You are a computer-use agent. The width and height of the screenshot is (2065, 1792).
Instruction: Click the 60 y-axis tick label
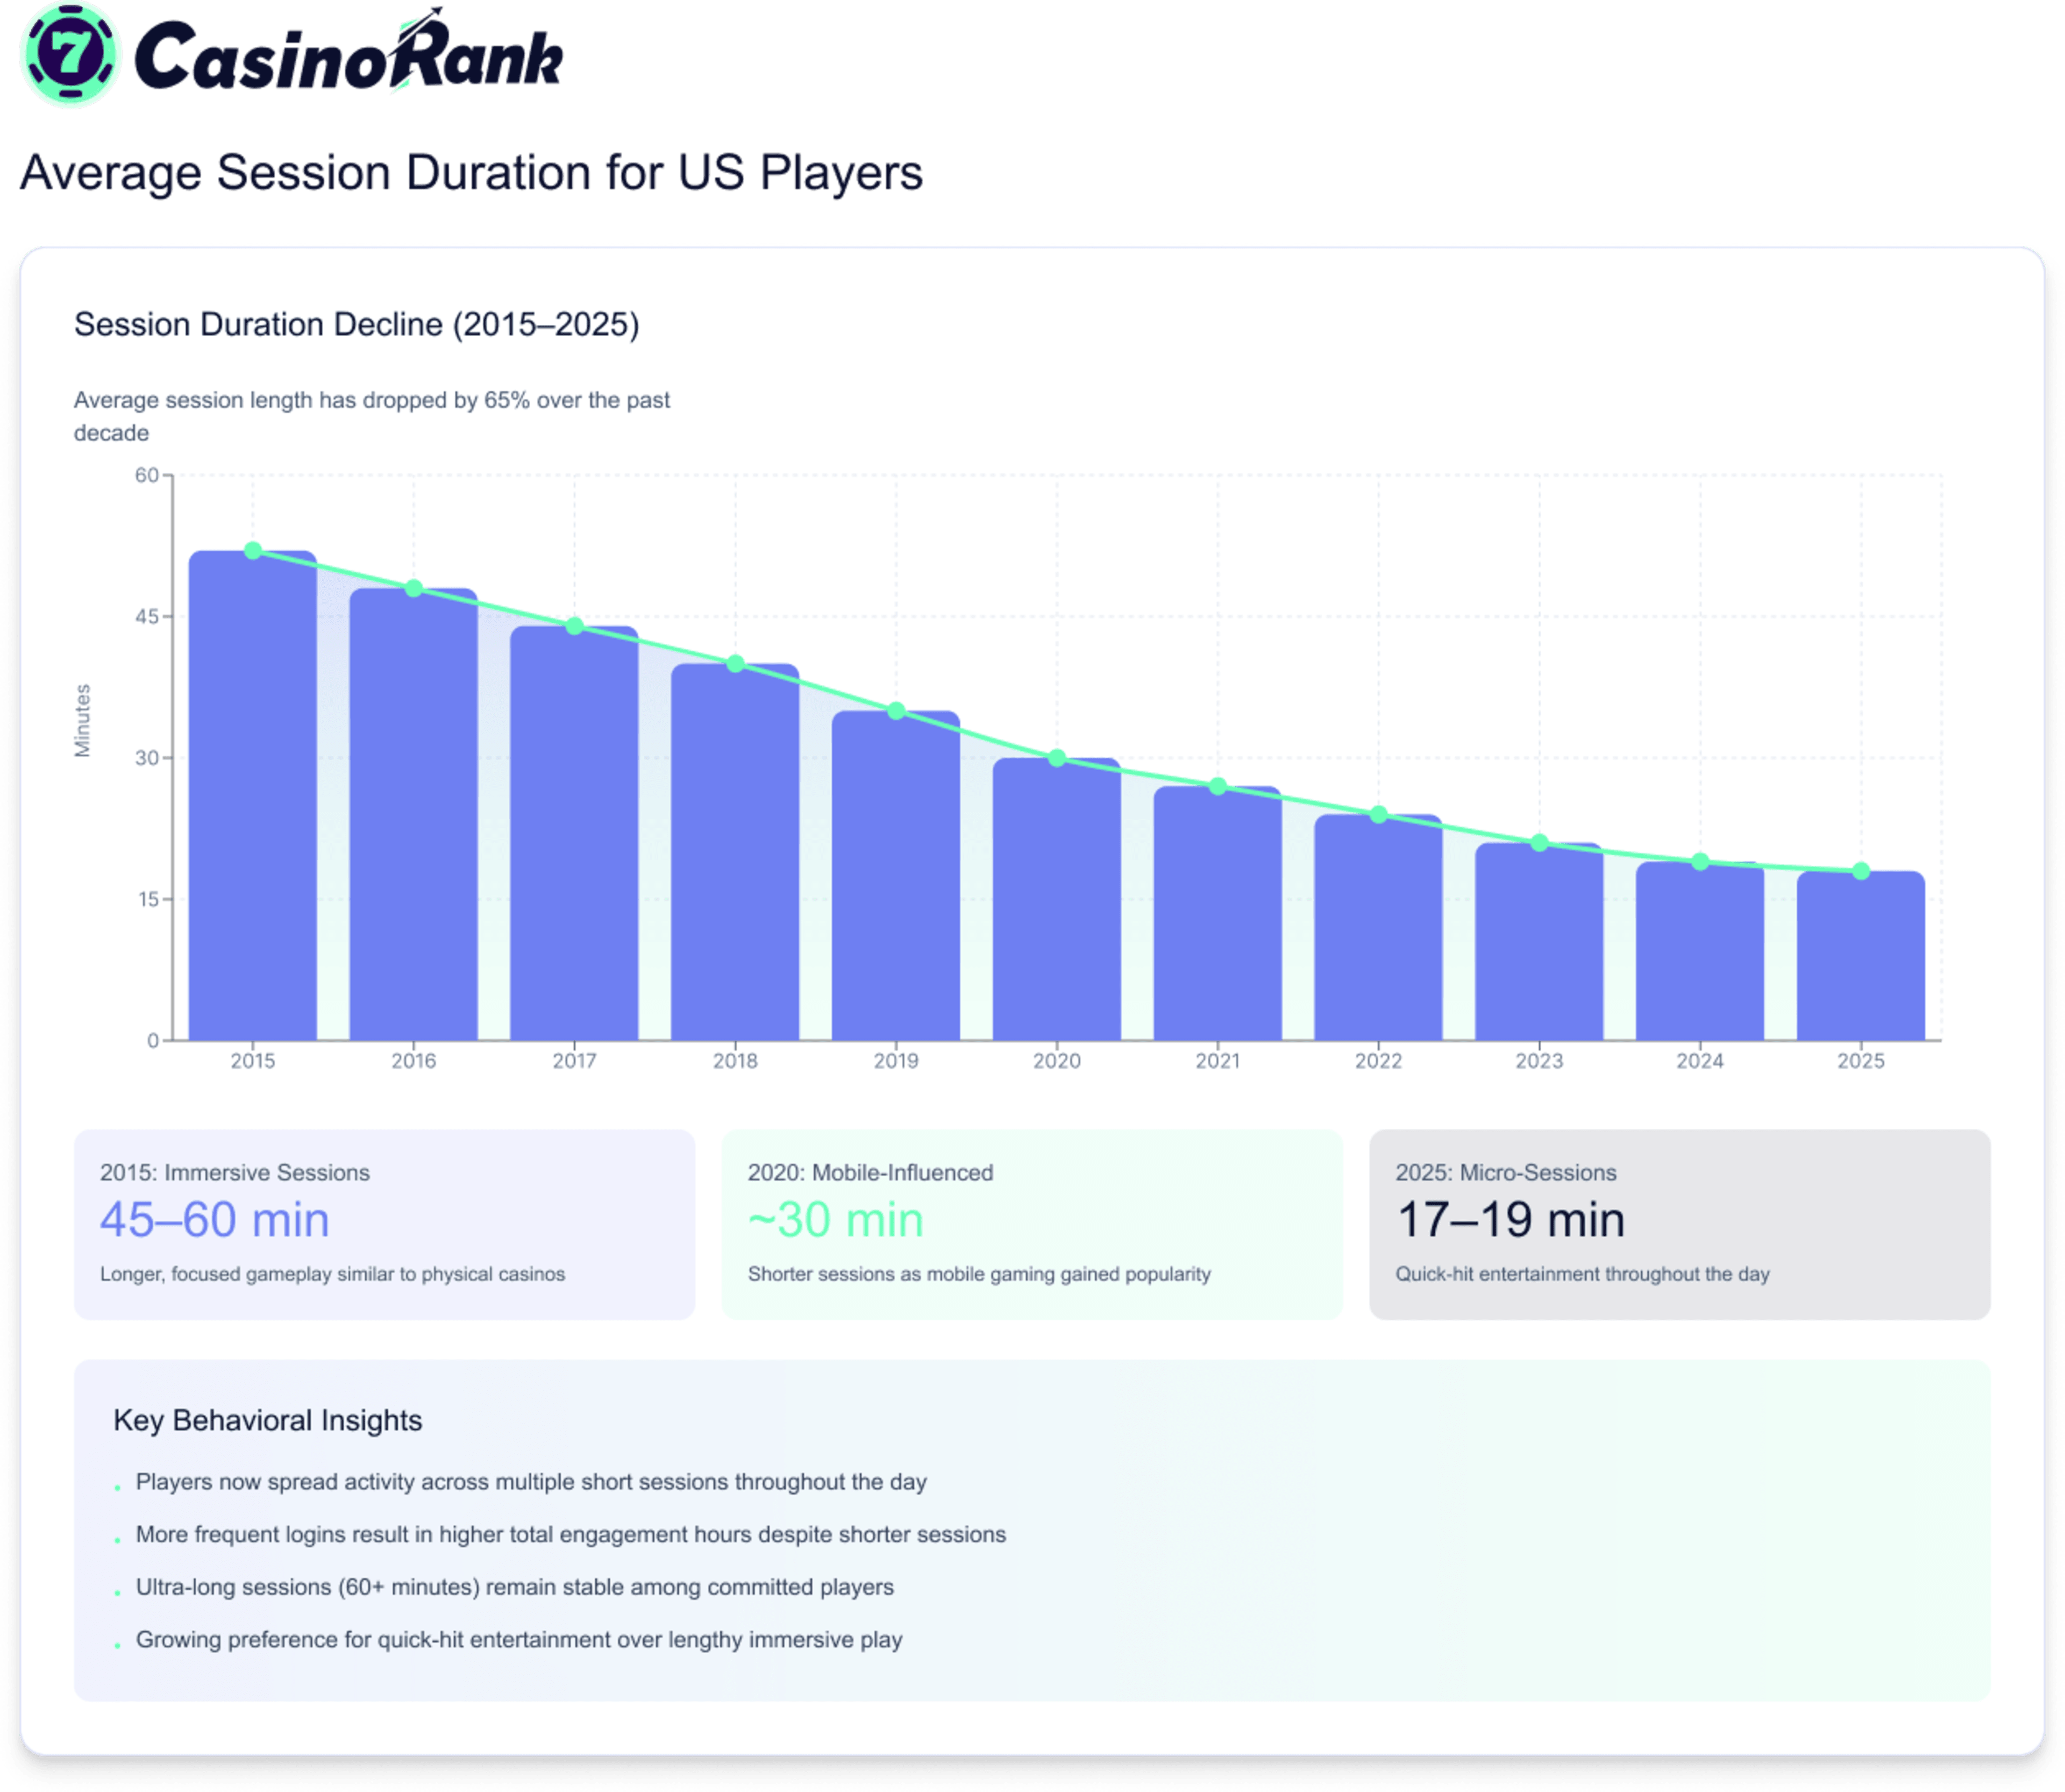point(147,475)
